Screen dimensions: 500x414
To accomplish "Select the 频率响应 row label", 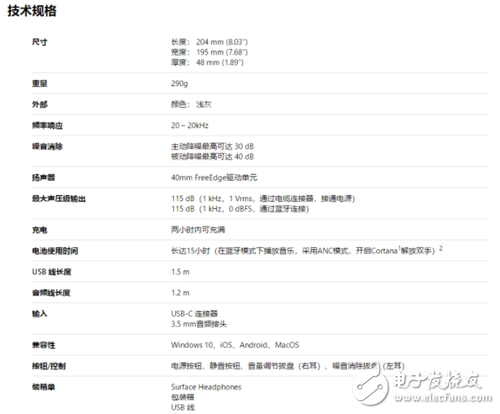I will (x=47, y=125).
